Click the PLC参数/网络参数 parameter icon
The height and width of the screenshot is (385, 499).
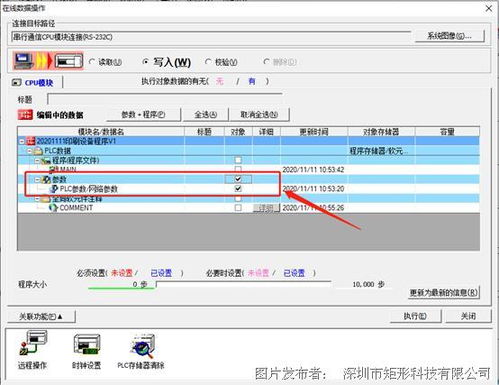coord(53,189)
